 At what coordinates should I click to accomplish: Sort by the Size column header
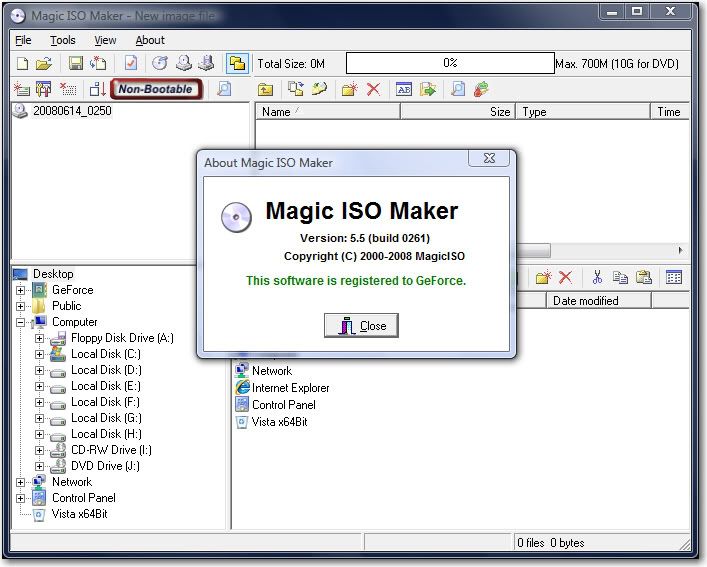click(x=458, y=111)
